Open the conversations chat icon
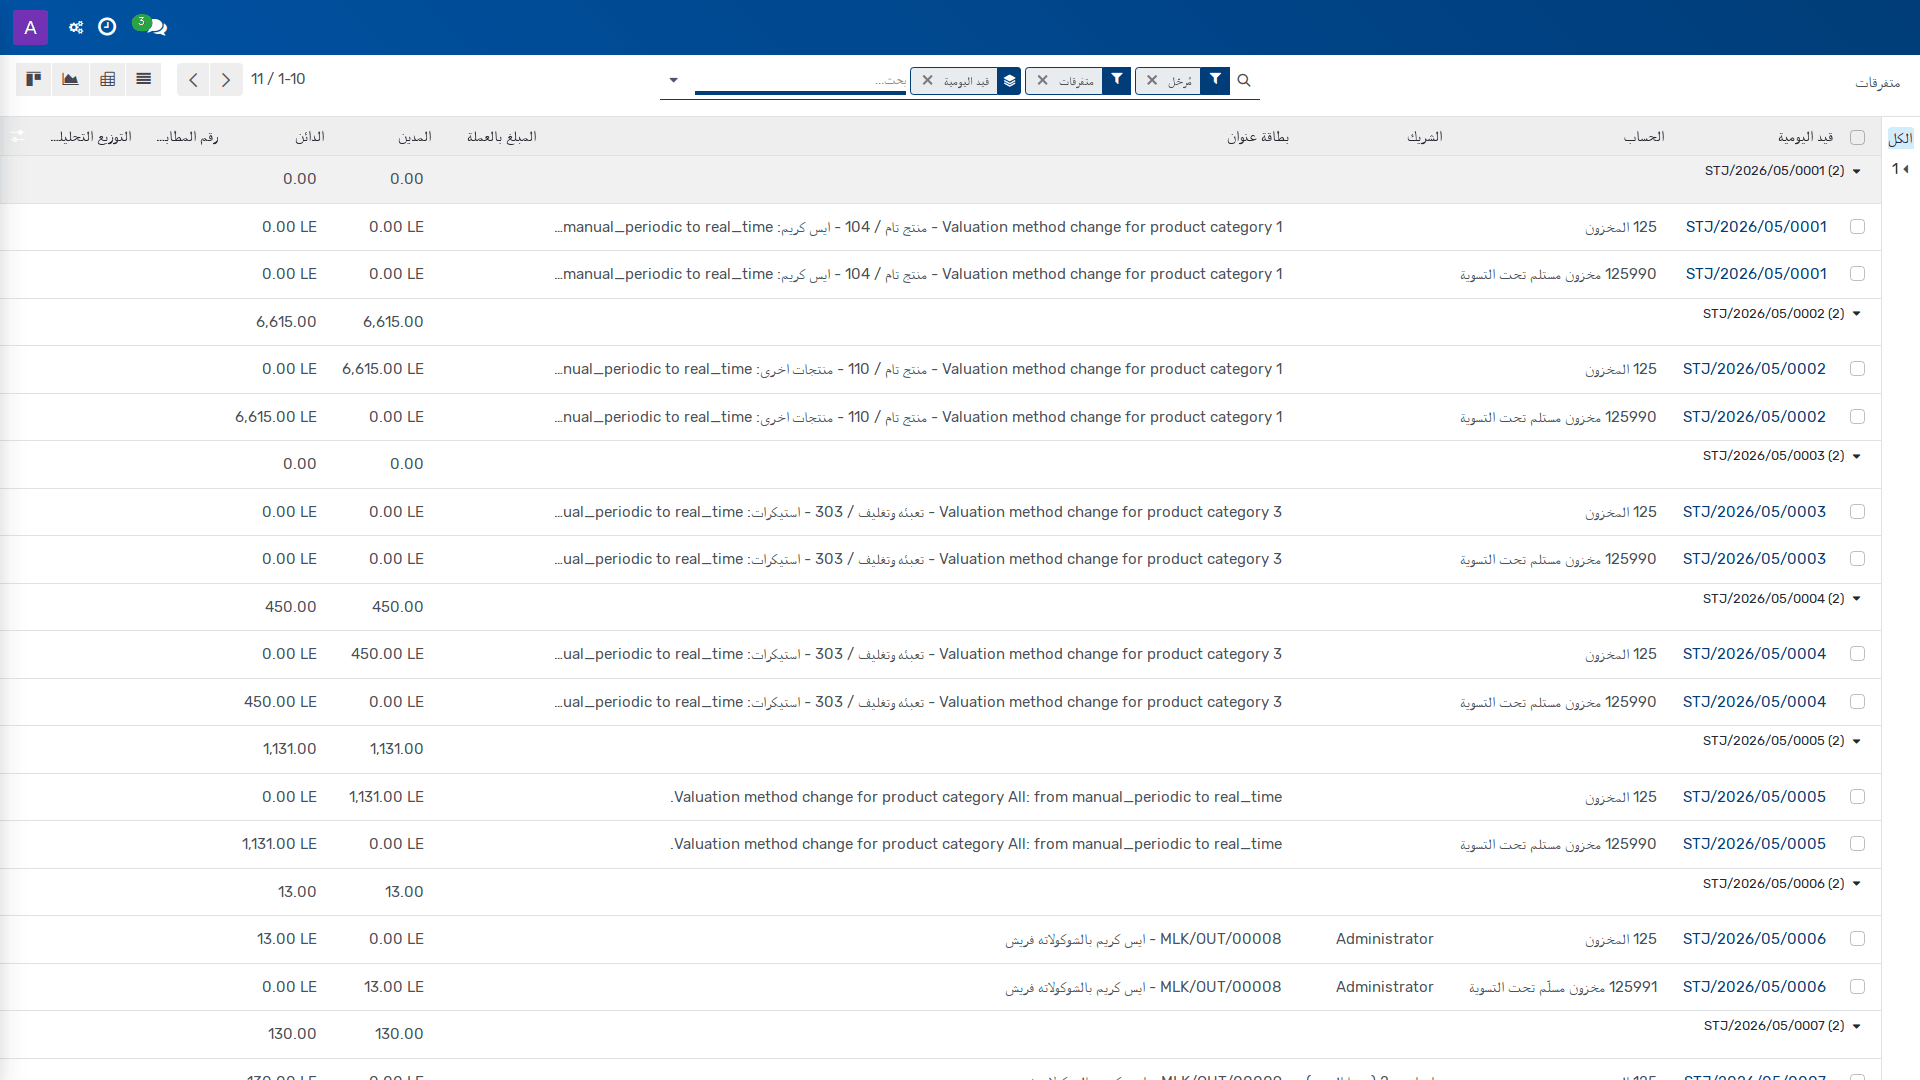Screen dimensions: 1920x1080 [155, 27]
